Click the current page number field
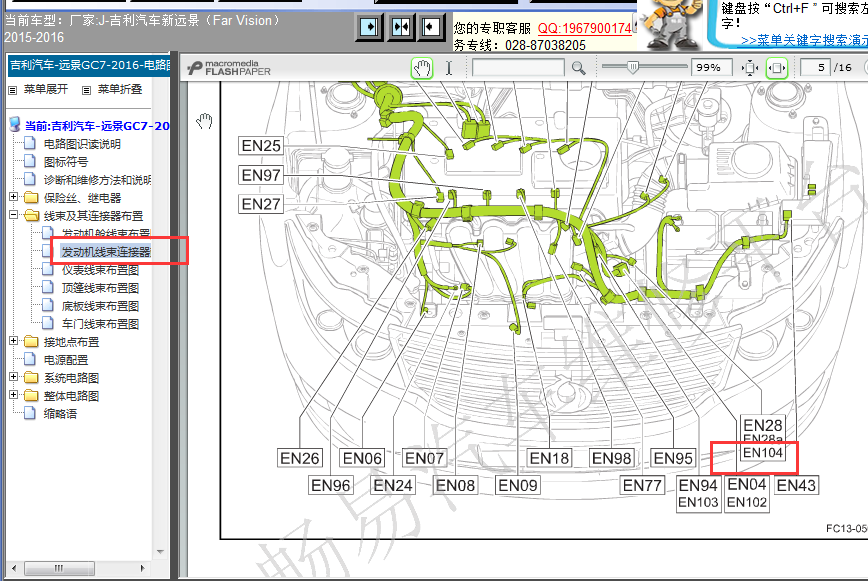Screen dimensions: 868x581 click(x=814, y=68)
